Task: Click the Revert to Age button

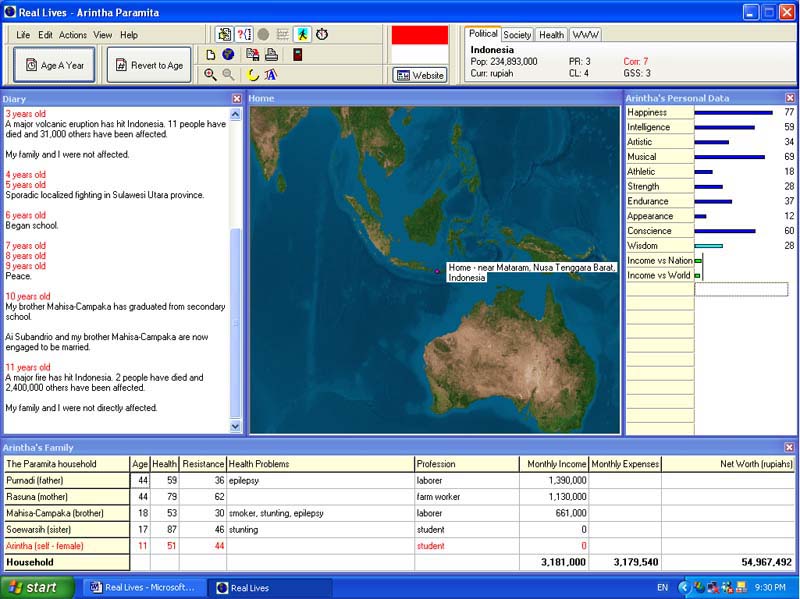Action: pos(147,64)
